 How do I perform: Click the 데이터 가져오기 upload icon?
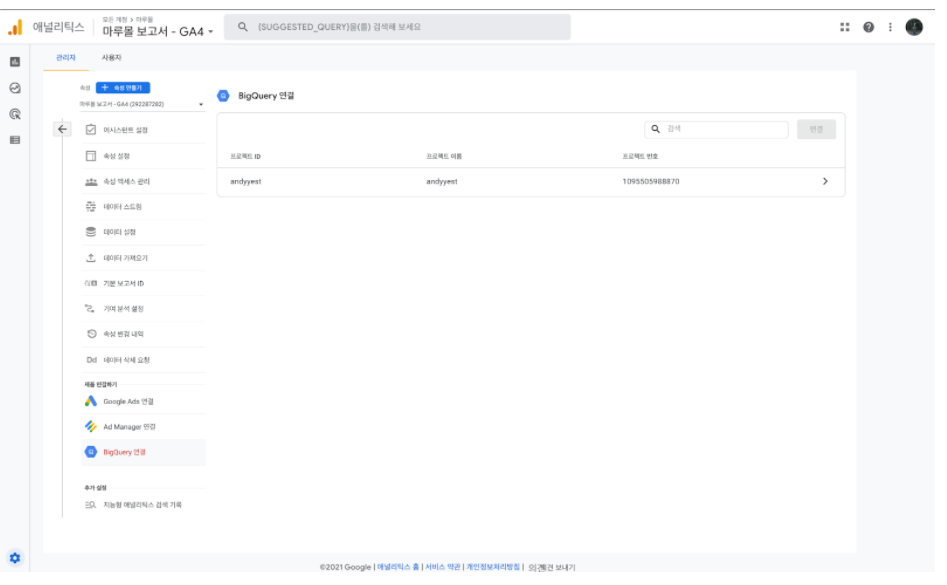(91, 258)
